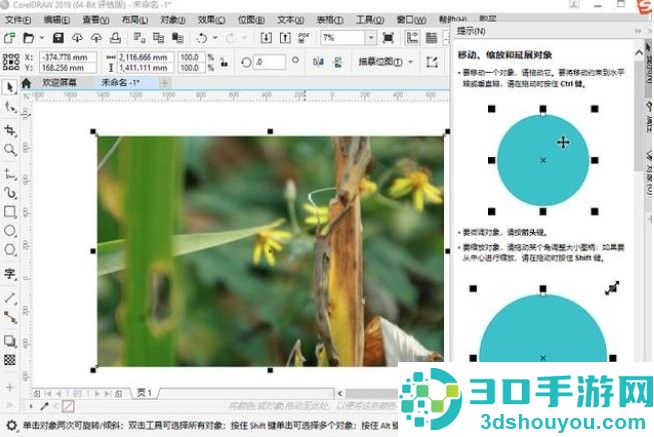
Task: Toggle the lock ratio padlock
Action: coord(224,63)
